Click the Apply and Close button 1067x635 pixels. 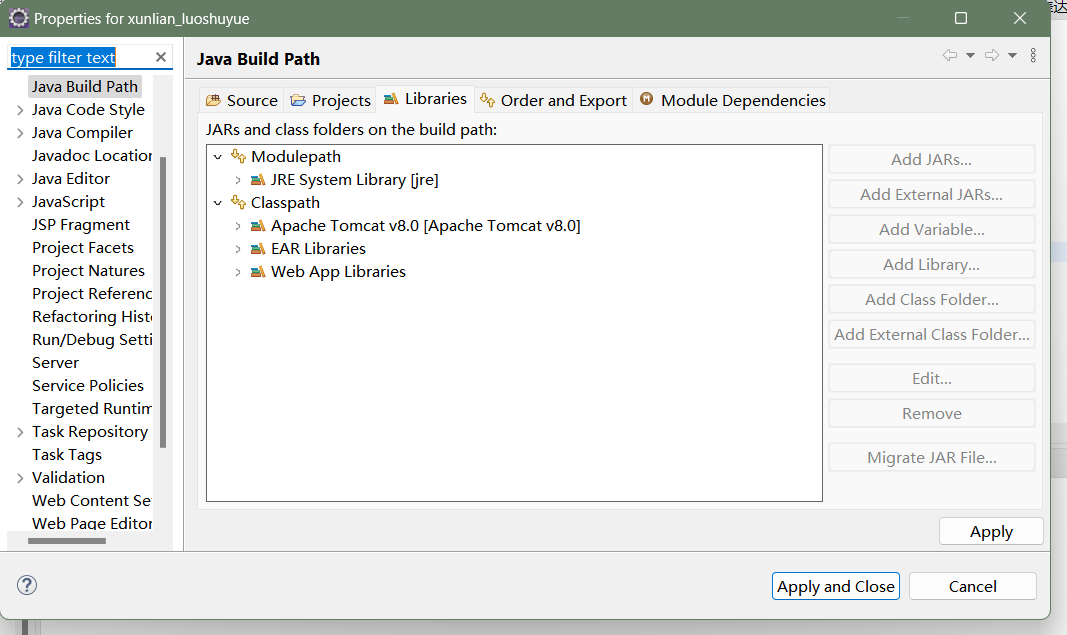pyautogui.click(x=835, y=586)
